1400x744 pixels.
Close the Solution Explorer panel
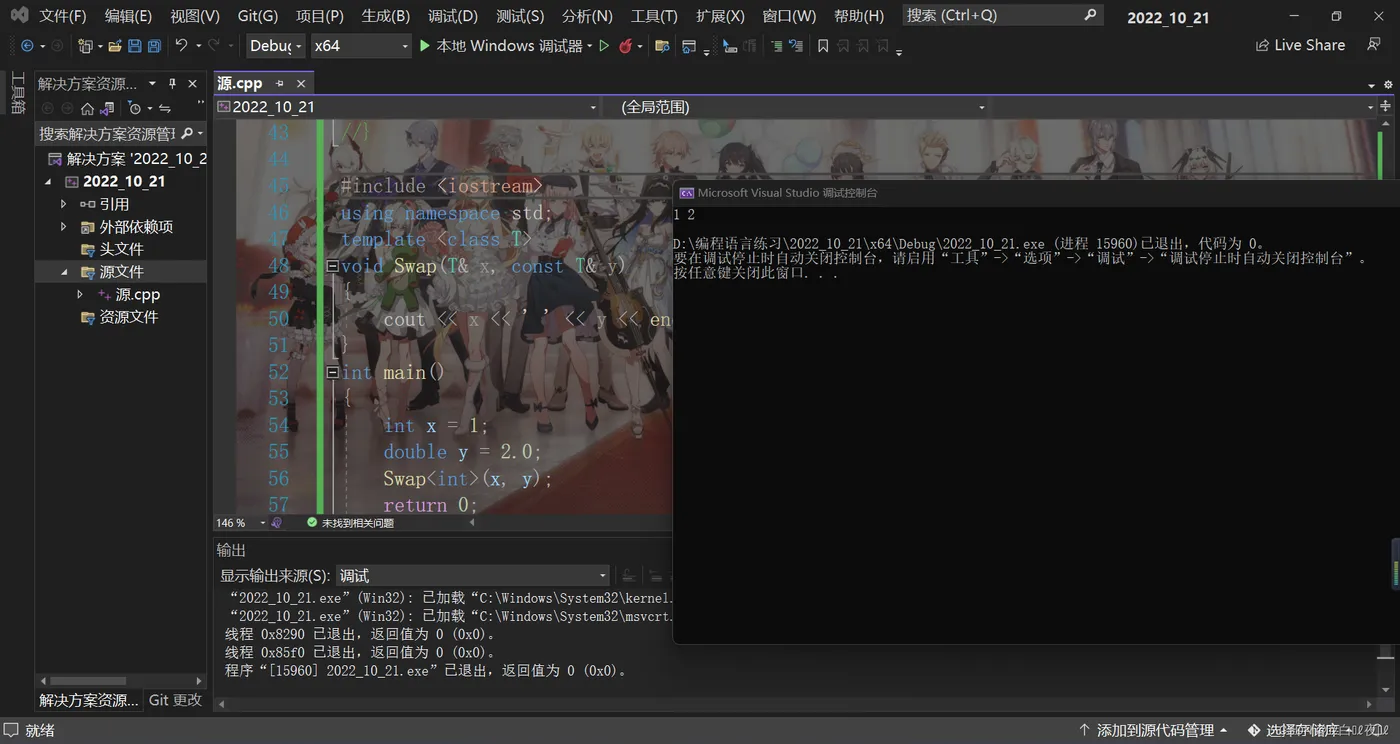point(193,84)
